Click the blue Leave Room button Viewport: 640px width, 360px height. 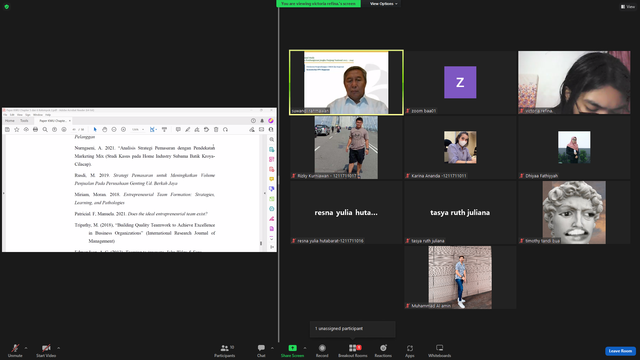(x=620, y=351)
